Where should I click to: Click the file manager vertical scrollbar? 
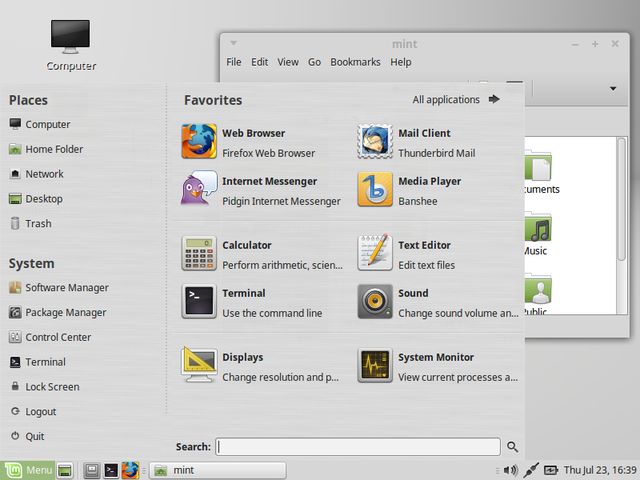coord(622,200)
